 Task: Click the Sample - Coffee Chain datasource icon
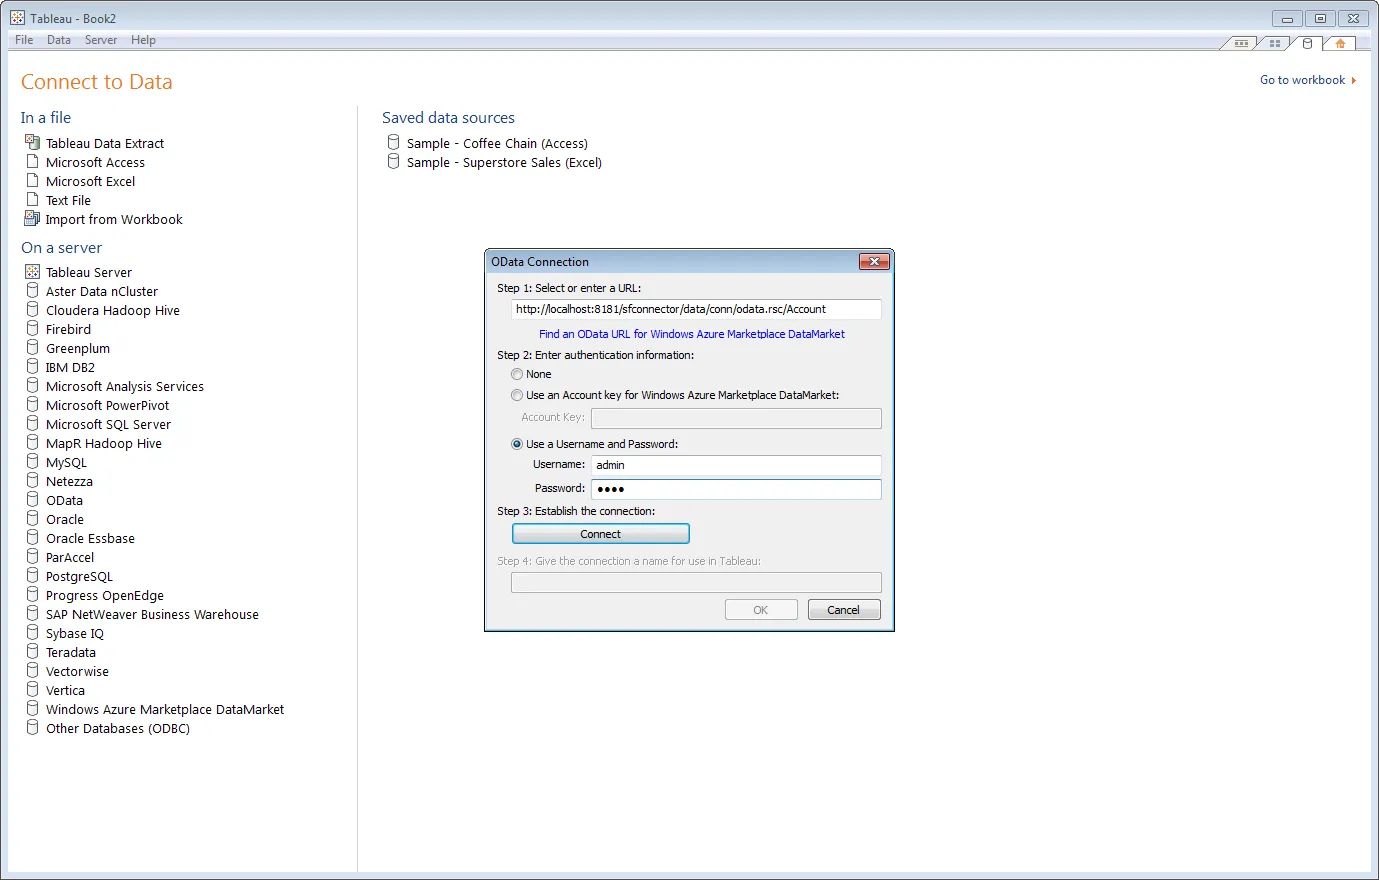point(393,143)
